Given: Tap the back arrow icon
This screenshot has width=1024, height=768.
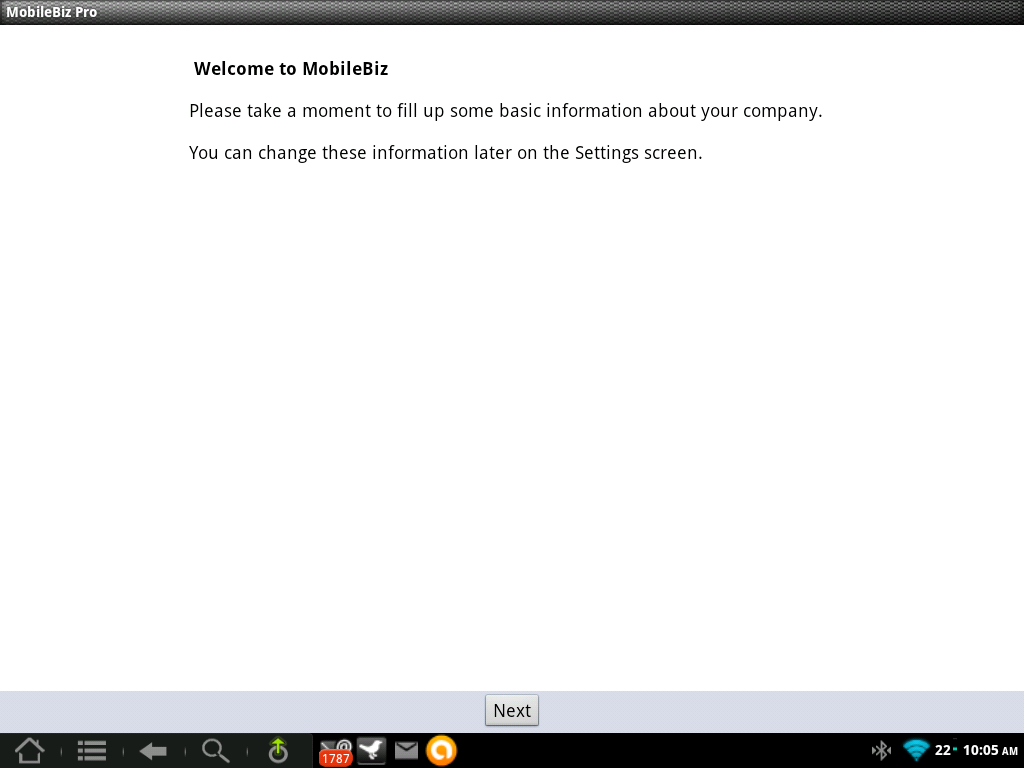Looking at the screenshot, I should tap(153, 751).
